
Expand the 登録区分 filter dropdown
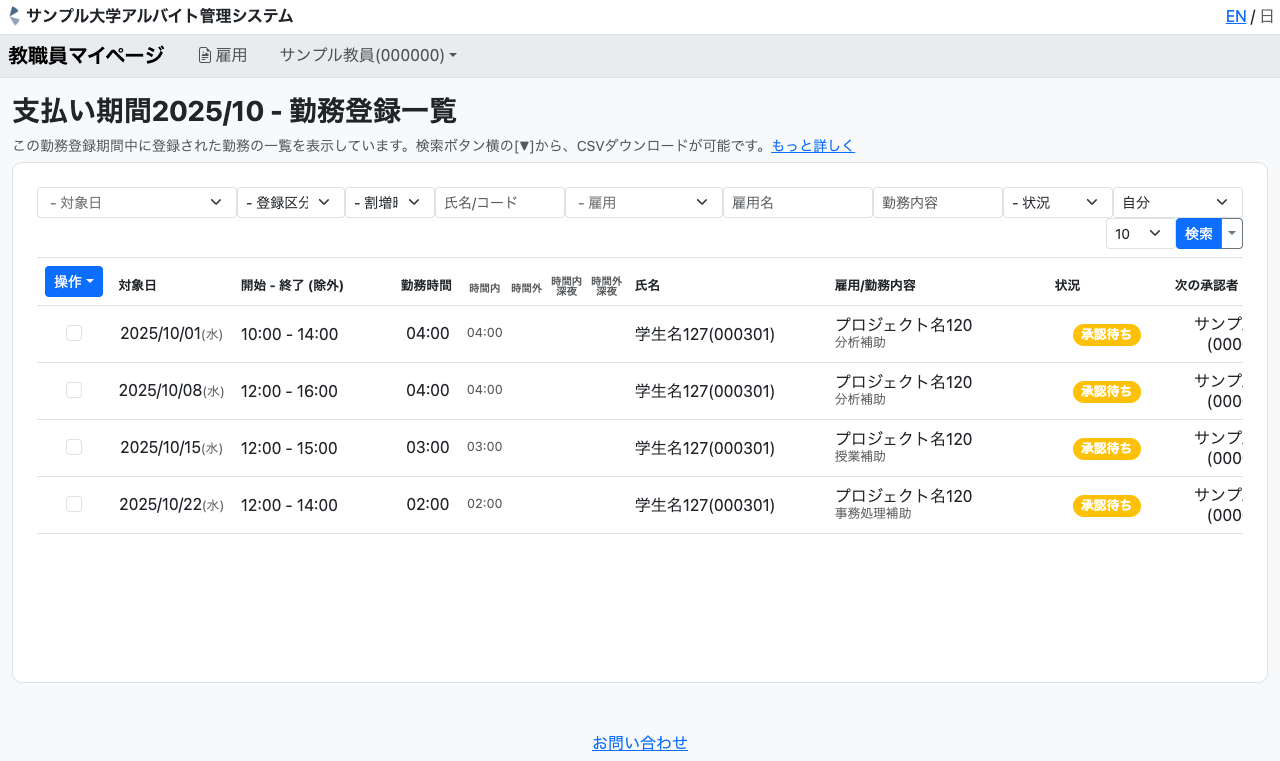290,203
